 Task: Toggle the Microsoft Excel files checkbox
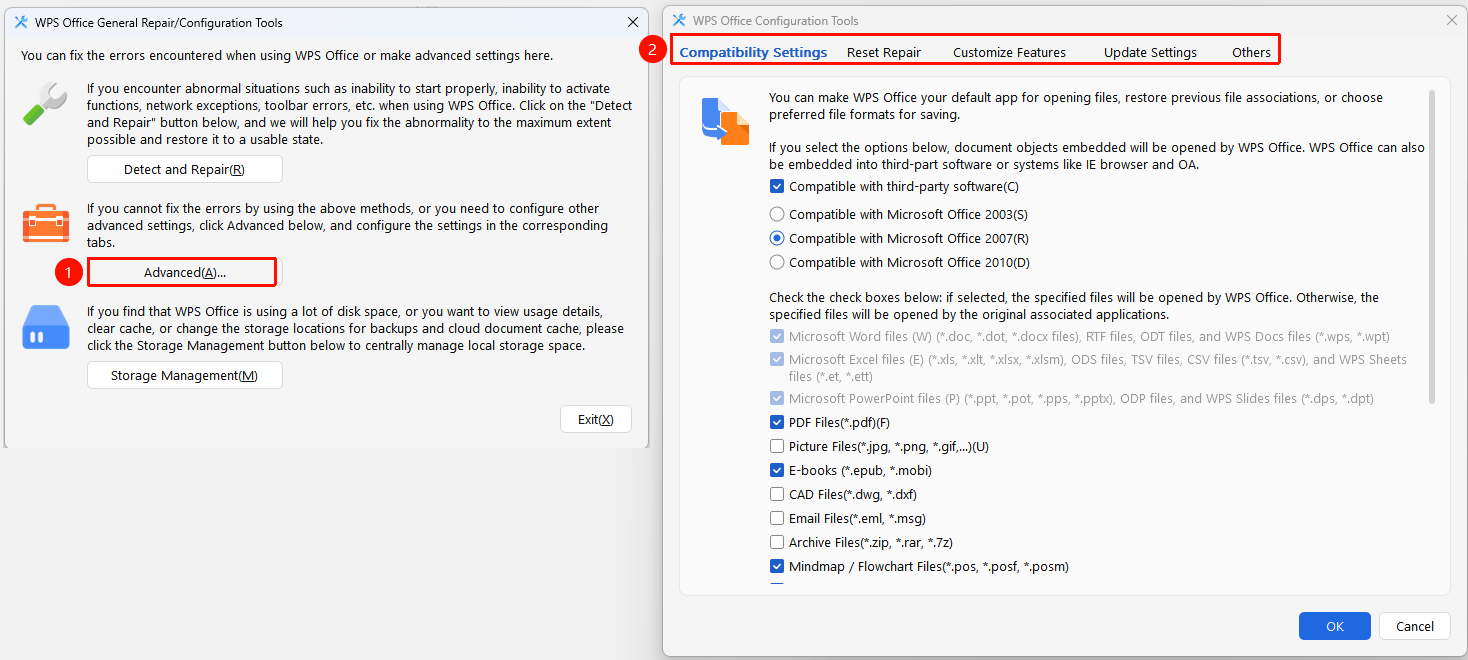point(777,359)
